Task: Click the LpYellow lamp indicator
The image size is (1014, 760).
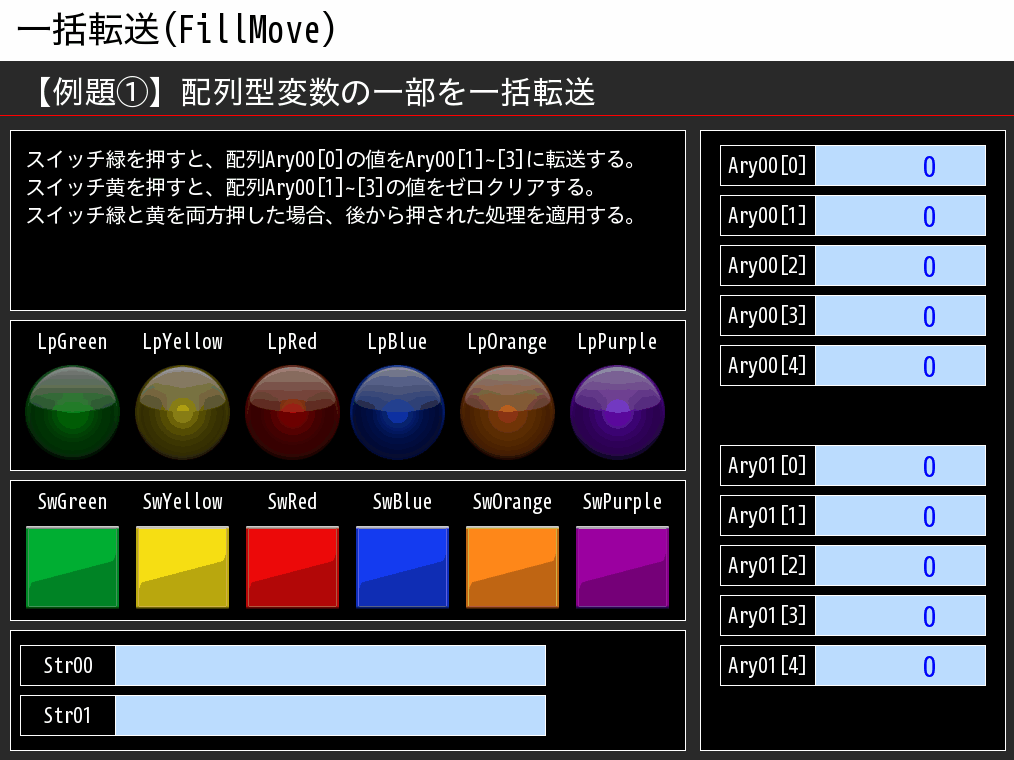Action: [182, 412]
